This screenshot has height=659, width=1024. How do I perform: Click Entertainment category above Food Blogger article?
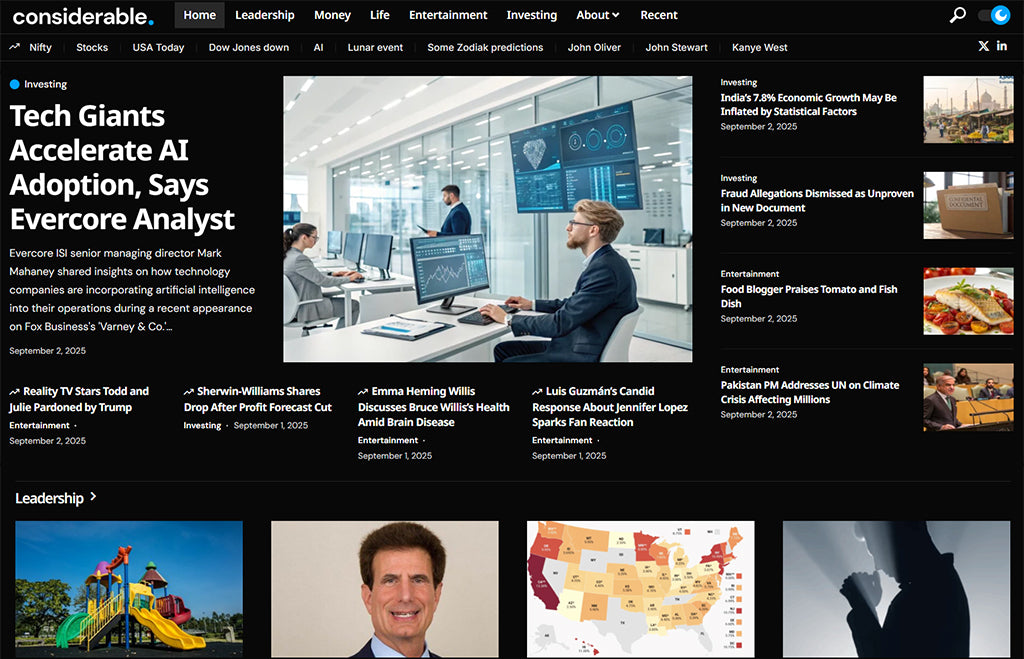click(750, 274)
